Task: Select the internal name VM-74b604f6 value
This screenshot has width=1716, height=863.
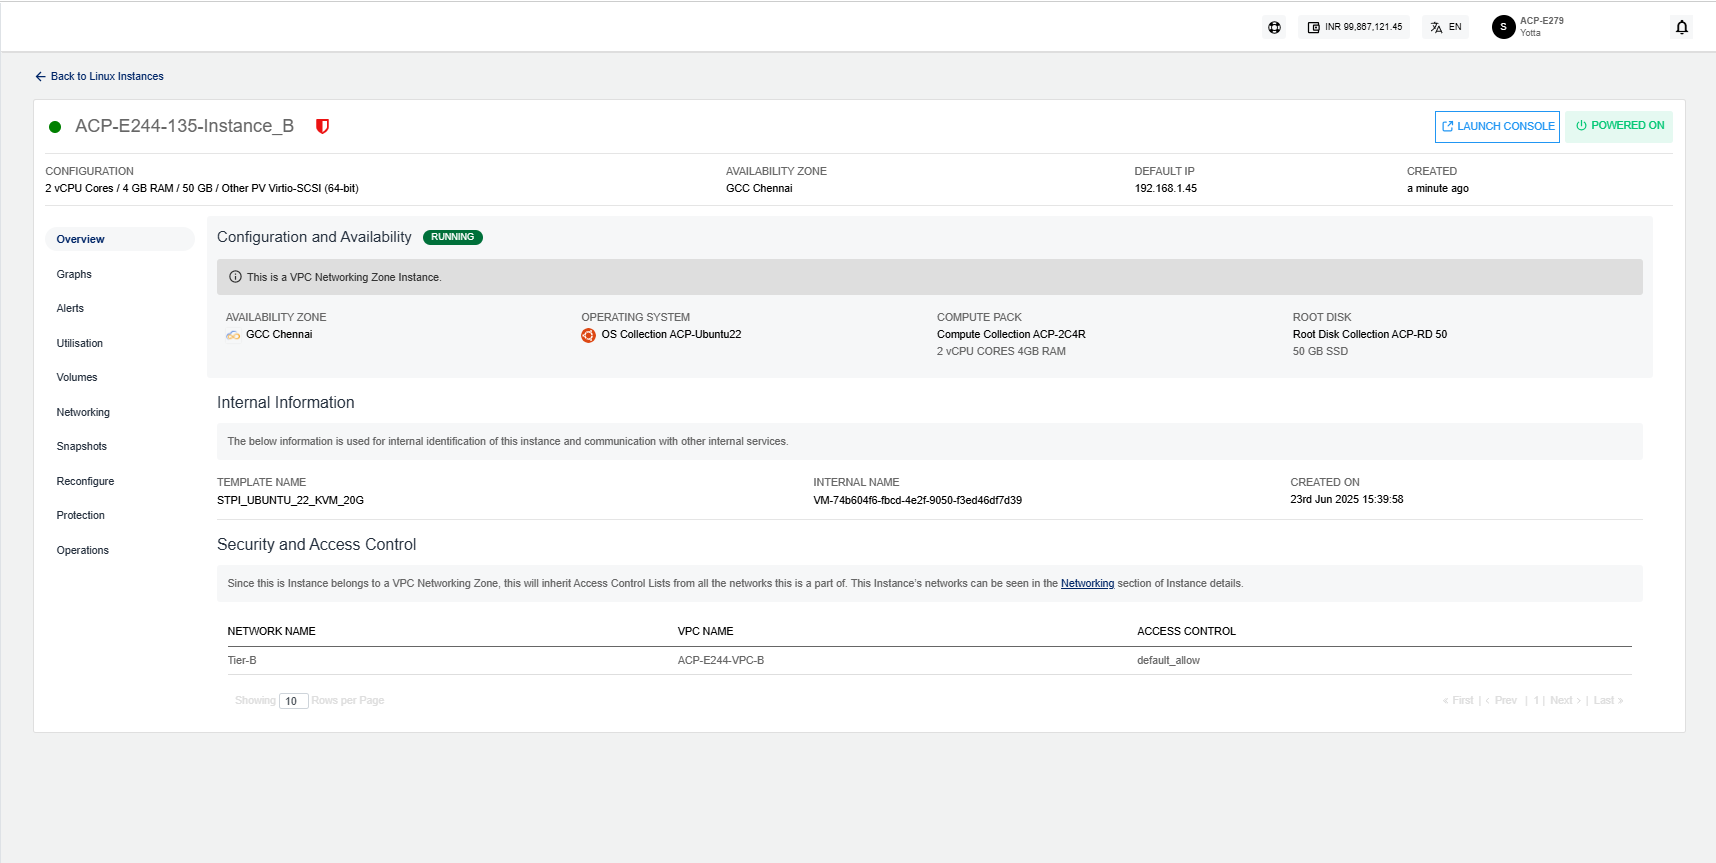Action: [x=917, y=500]
